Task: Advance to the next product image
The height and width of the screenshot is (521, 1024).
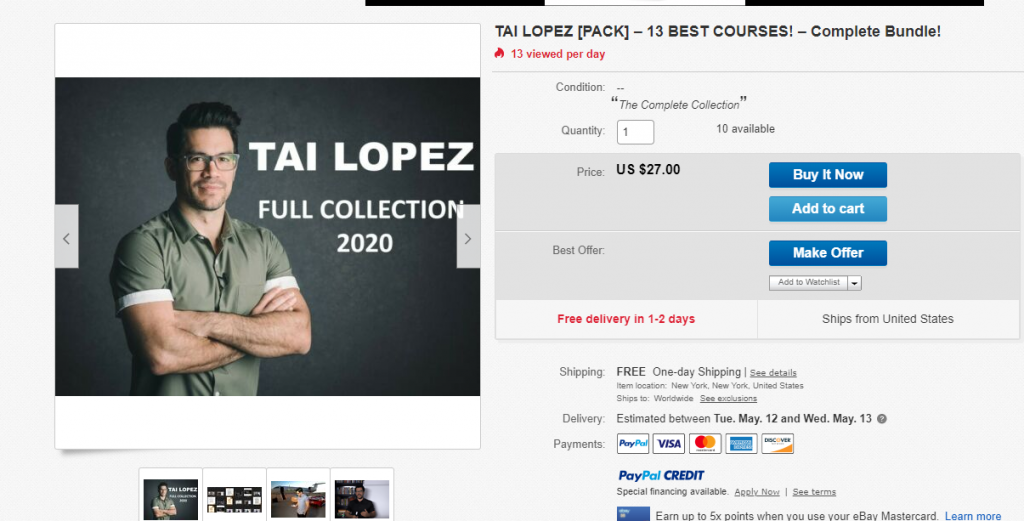Action: click(468, 237)
